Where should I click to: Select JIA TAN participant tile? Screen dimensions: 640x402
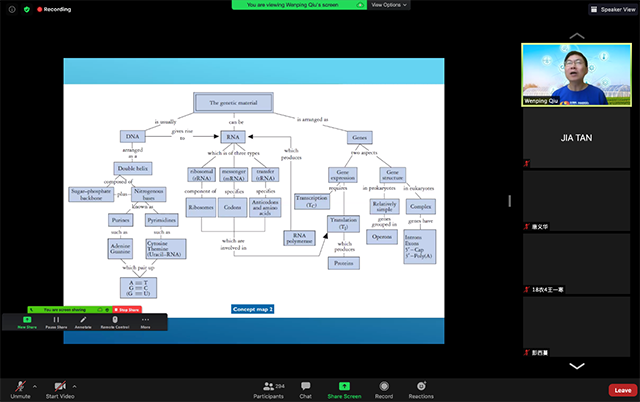click(x=576, y=138)
